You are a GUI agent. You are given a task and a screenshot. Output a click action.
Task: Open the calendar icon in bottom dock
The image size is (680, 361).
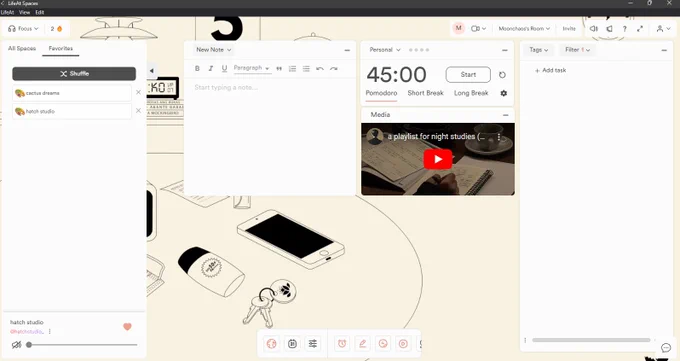point(292,344)
